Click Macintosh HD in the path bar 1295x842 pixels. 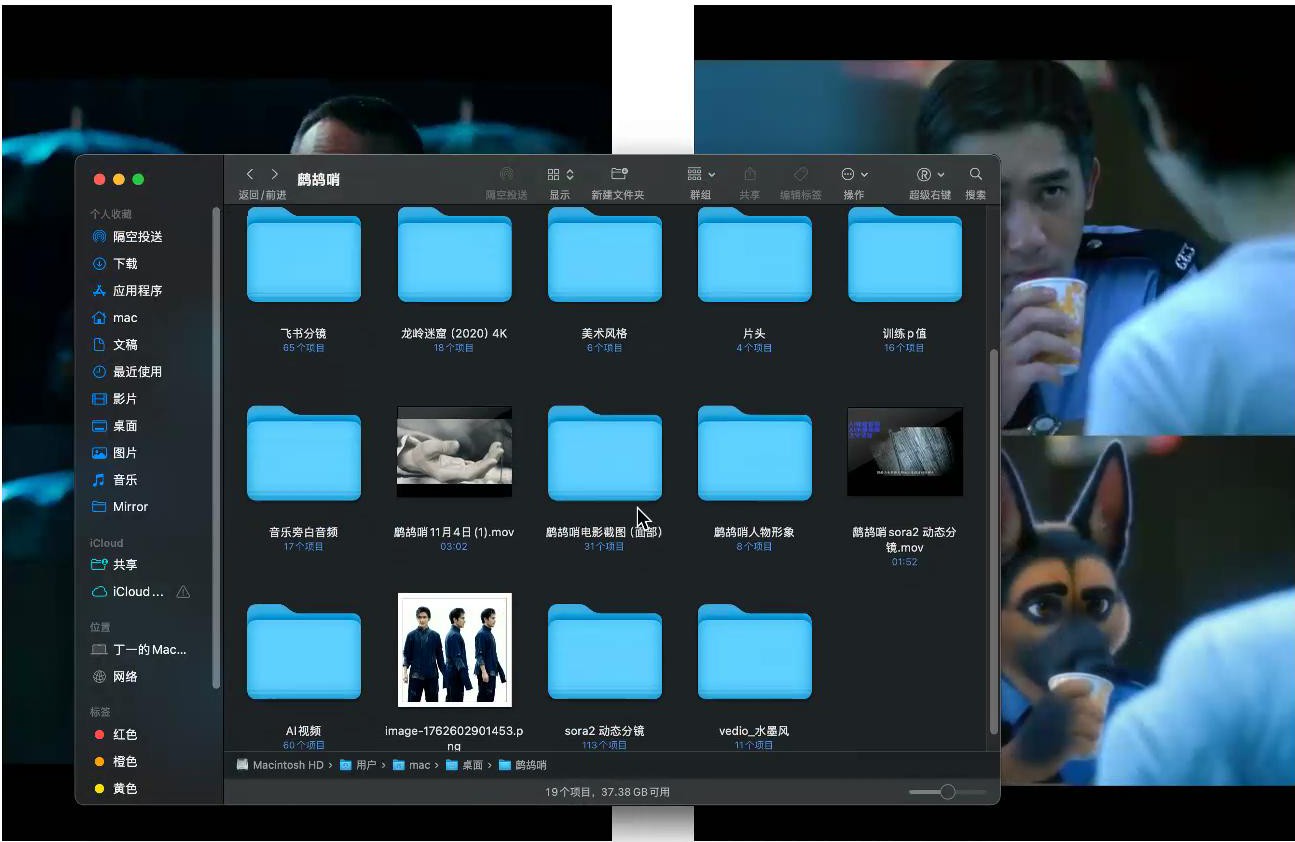(280, 765)
